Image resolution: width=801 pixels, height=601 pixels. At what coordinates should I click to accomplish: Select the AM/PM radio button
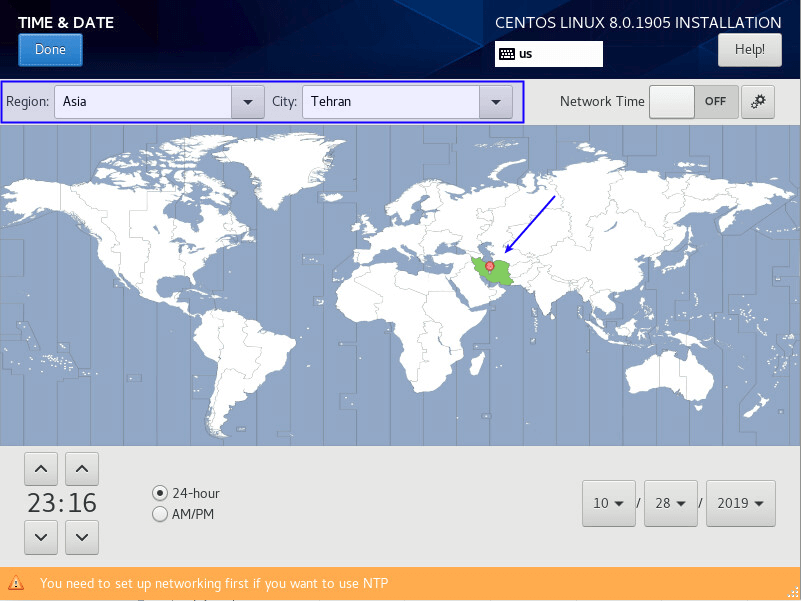point(160,514)
